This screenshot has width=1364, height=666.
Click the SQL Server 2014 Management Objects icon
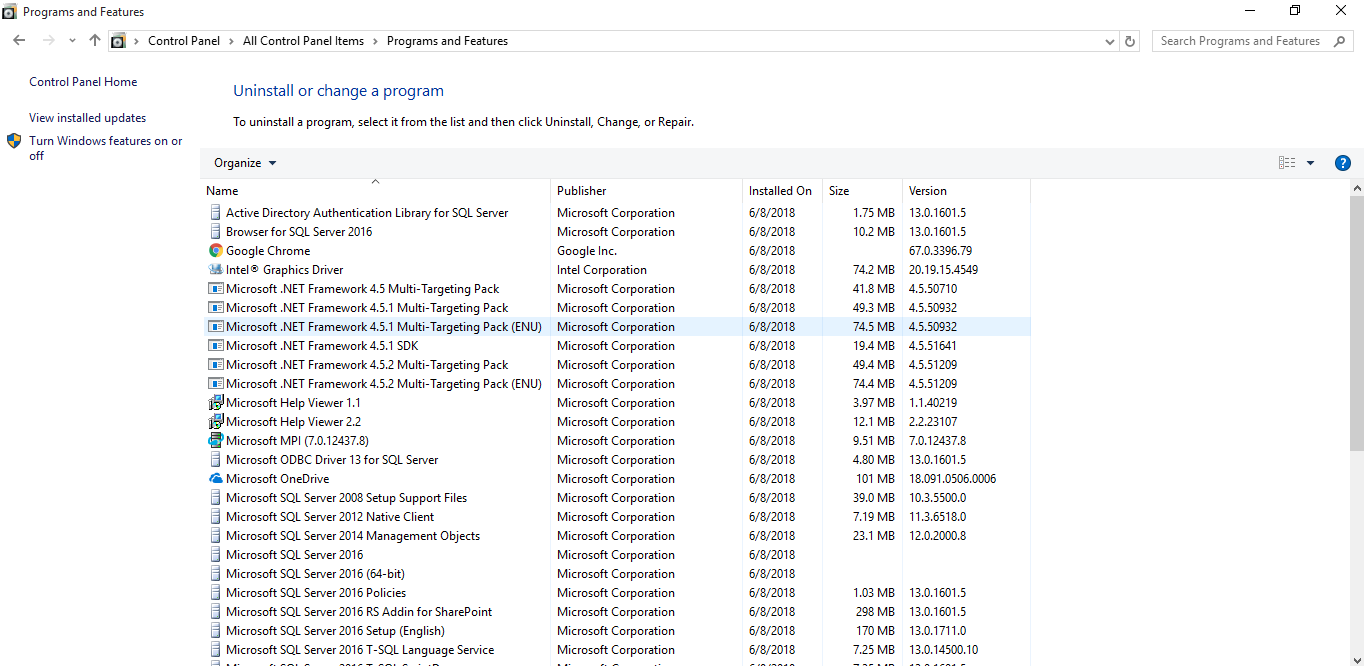tap(215, 536)
